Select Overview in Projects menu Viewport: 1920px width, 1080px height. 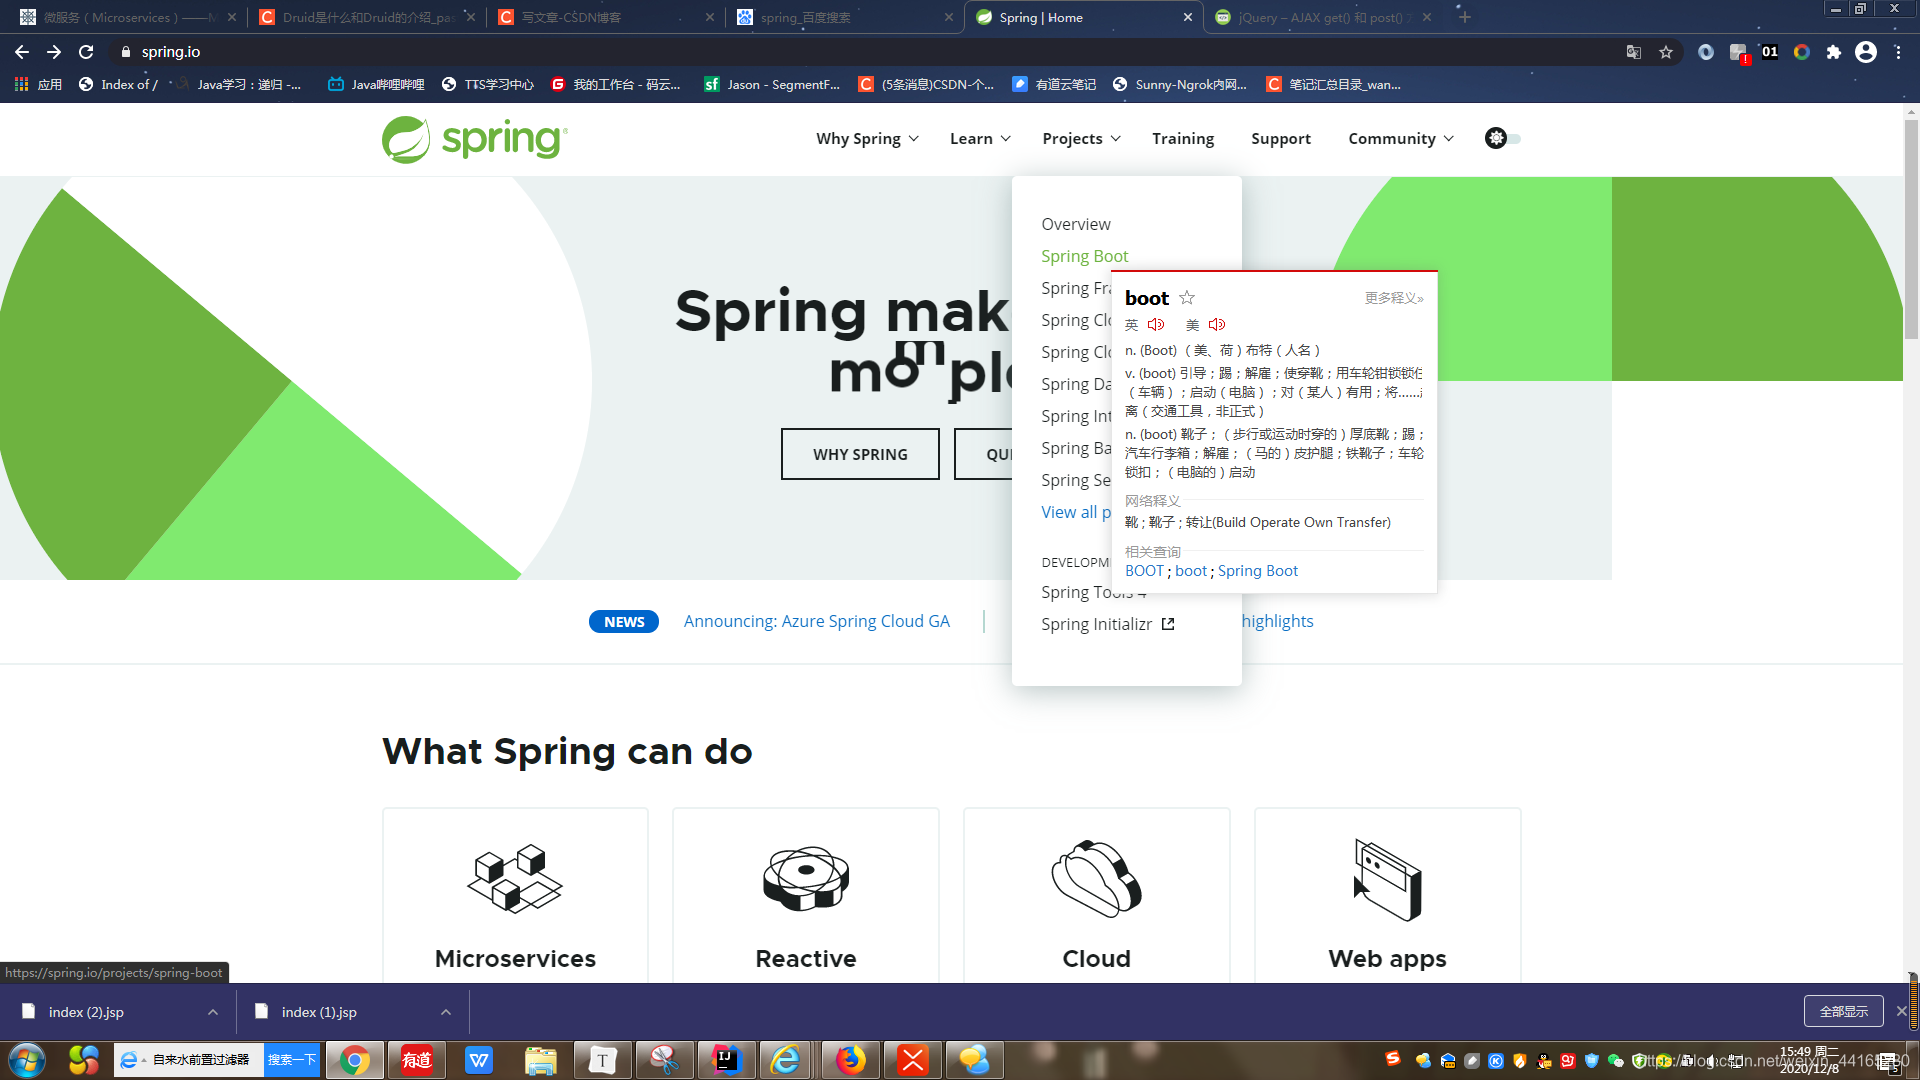(x=1075, y=224)
